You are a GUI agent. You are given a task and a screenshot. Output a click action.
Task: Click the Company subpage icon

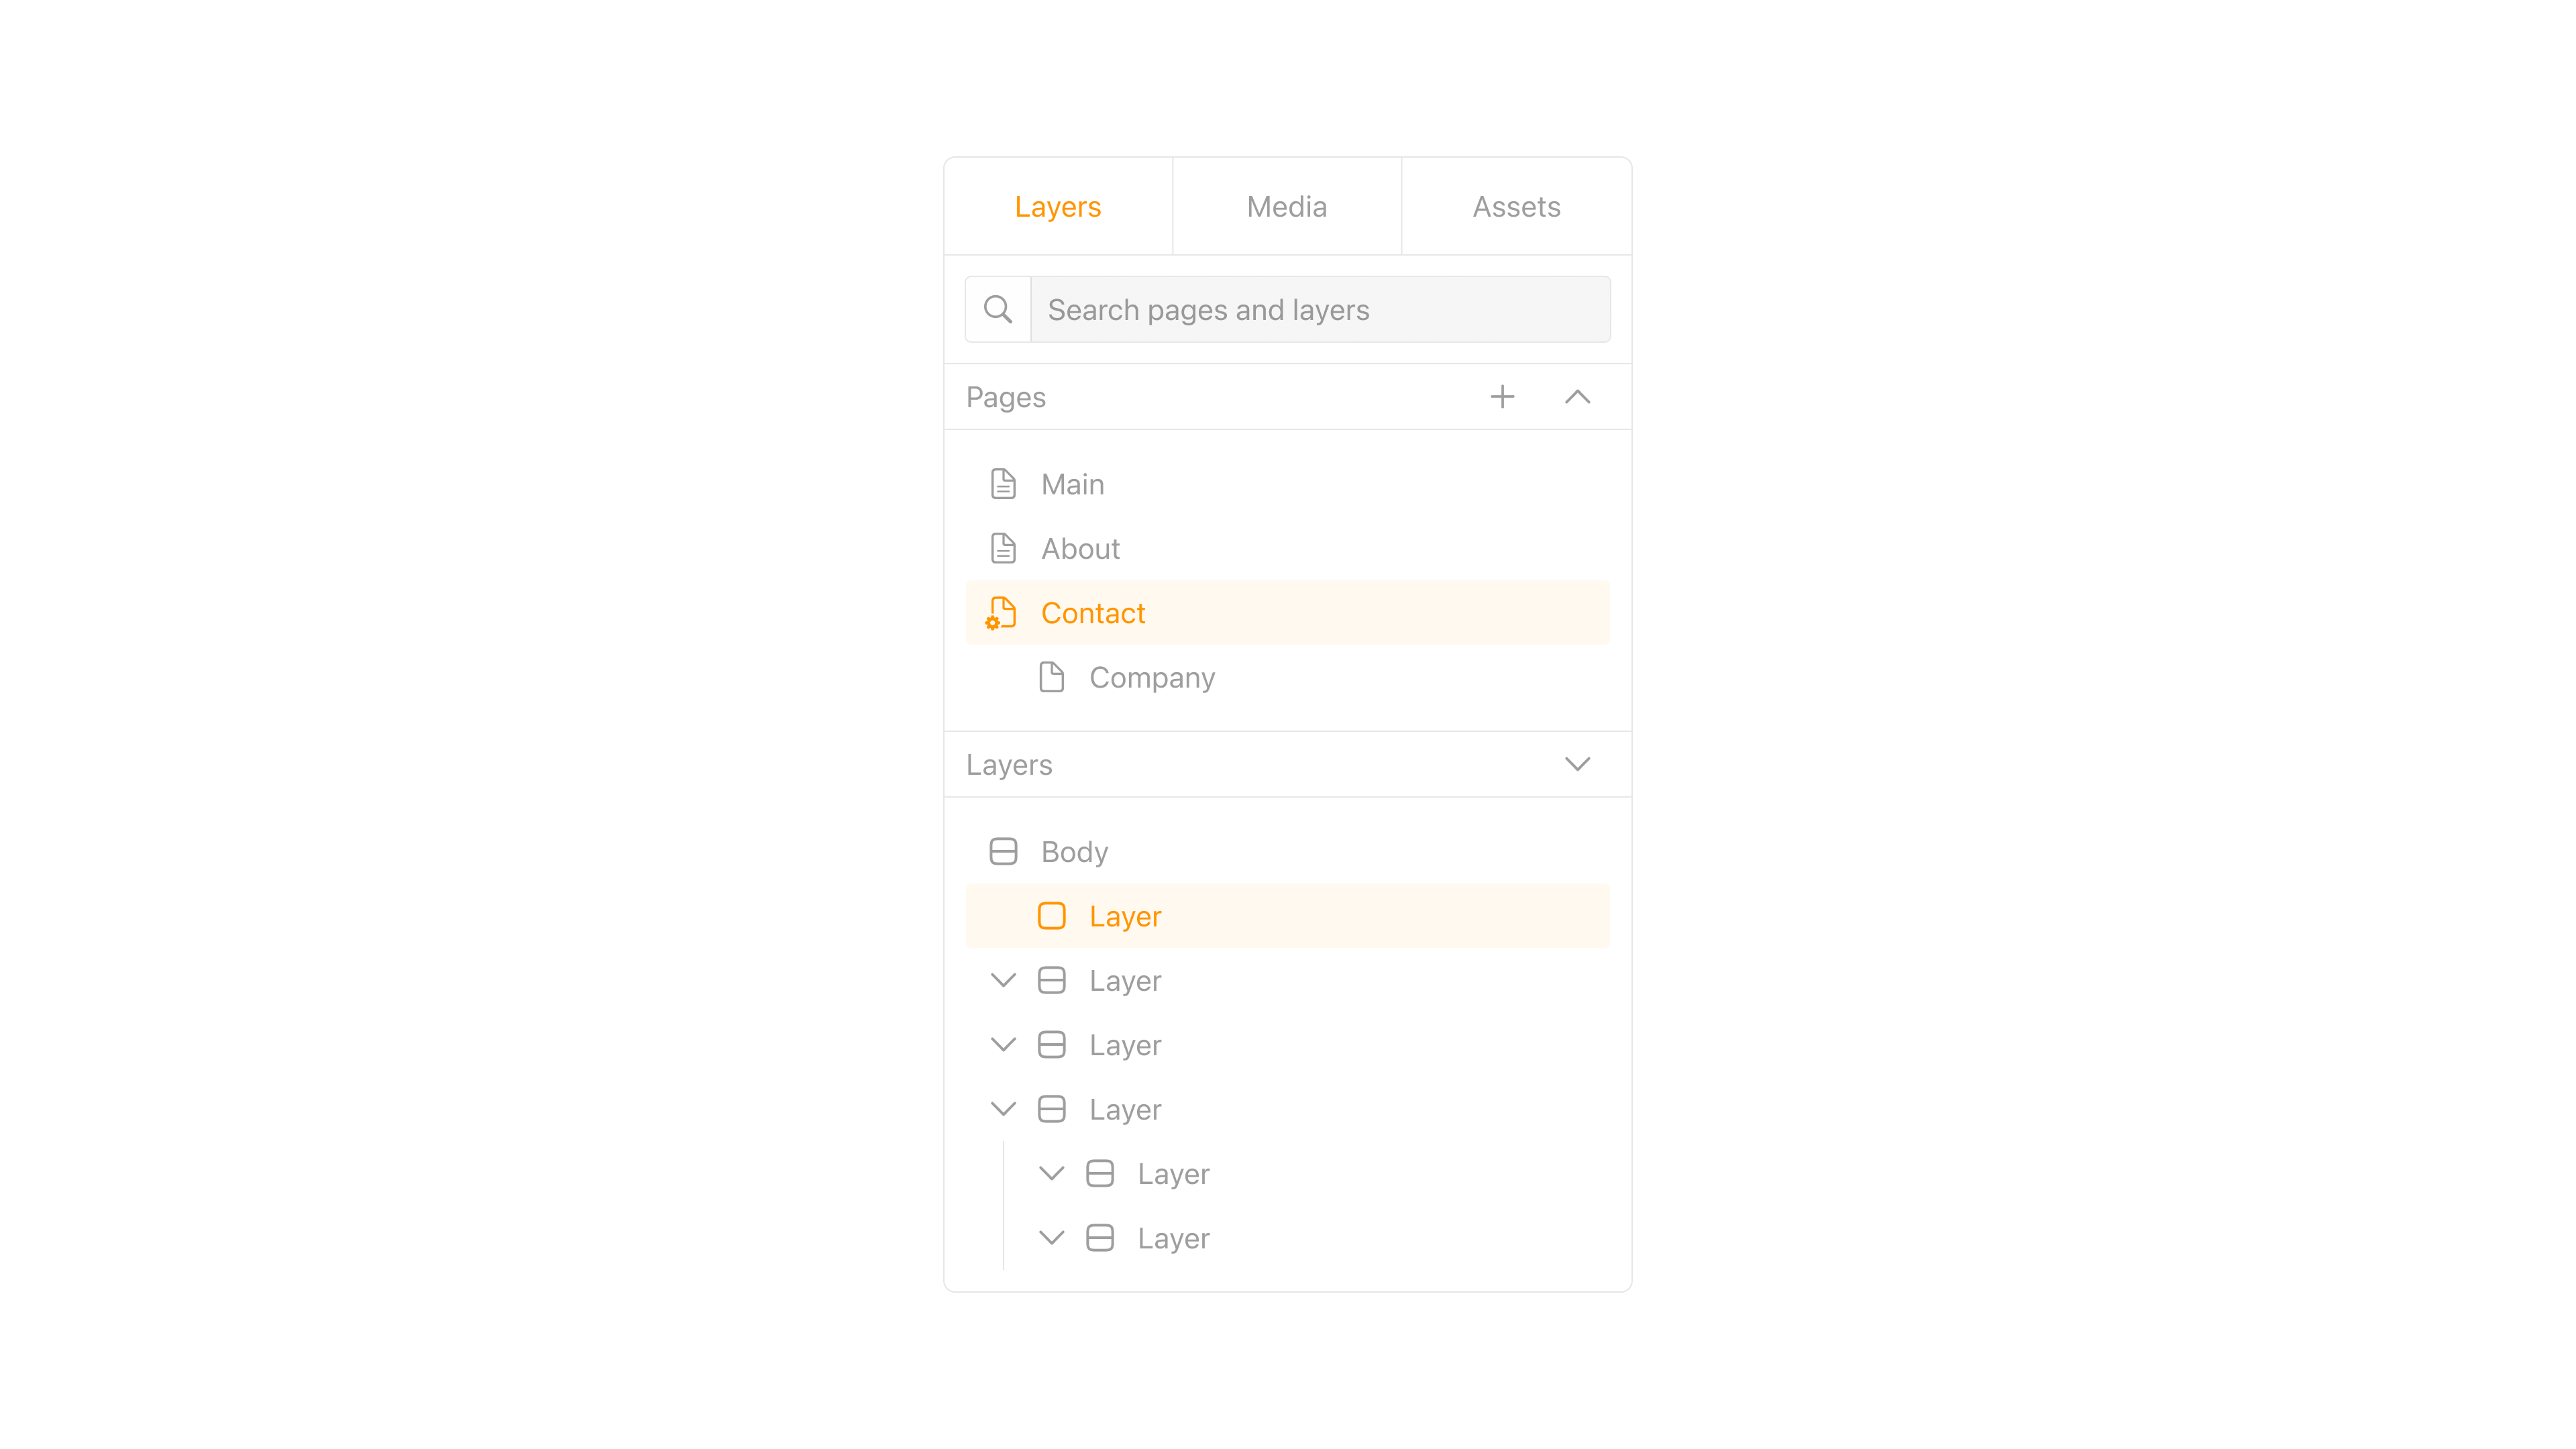click(1051, 677)
